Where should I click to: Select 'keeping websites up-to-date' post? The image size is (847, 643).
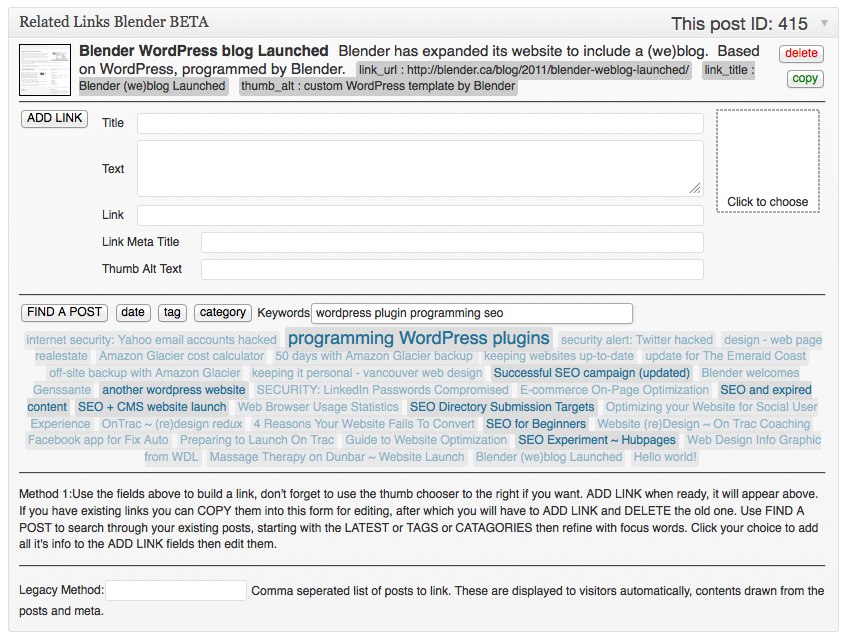[x=559, y=356]
